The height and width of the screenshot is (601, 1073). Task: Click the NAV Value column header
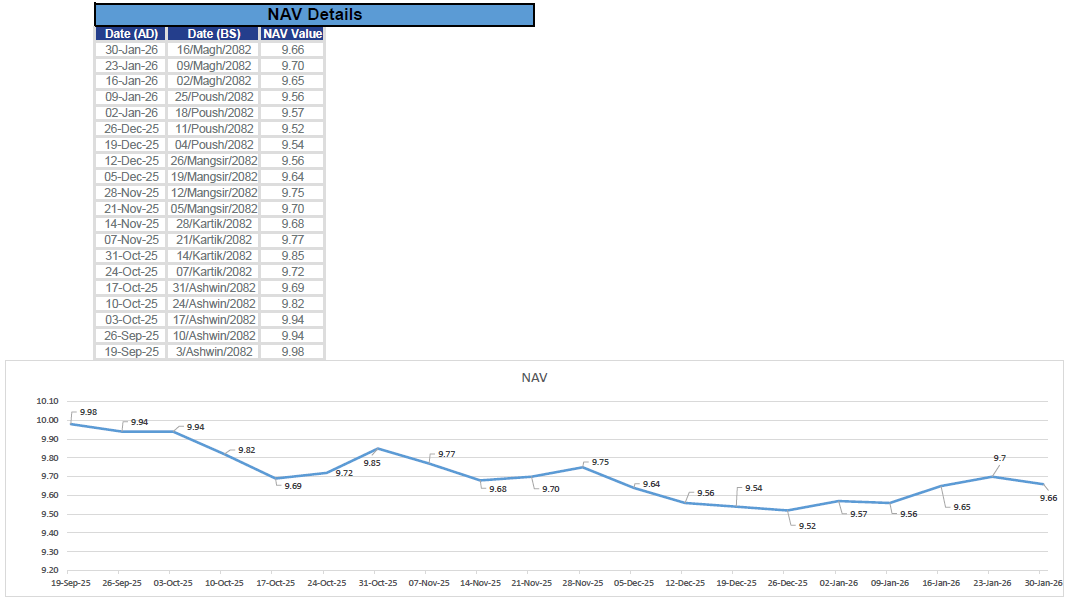tap(291, 33)
